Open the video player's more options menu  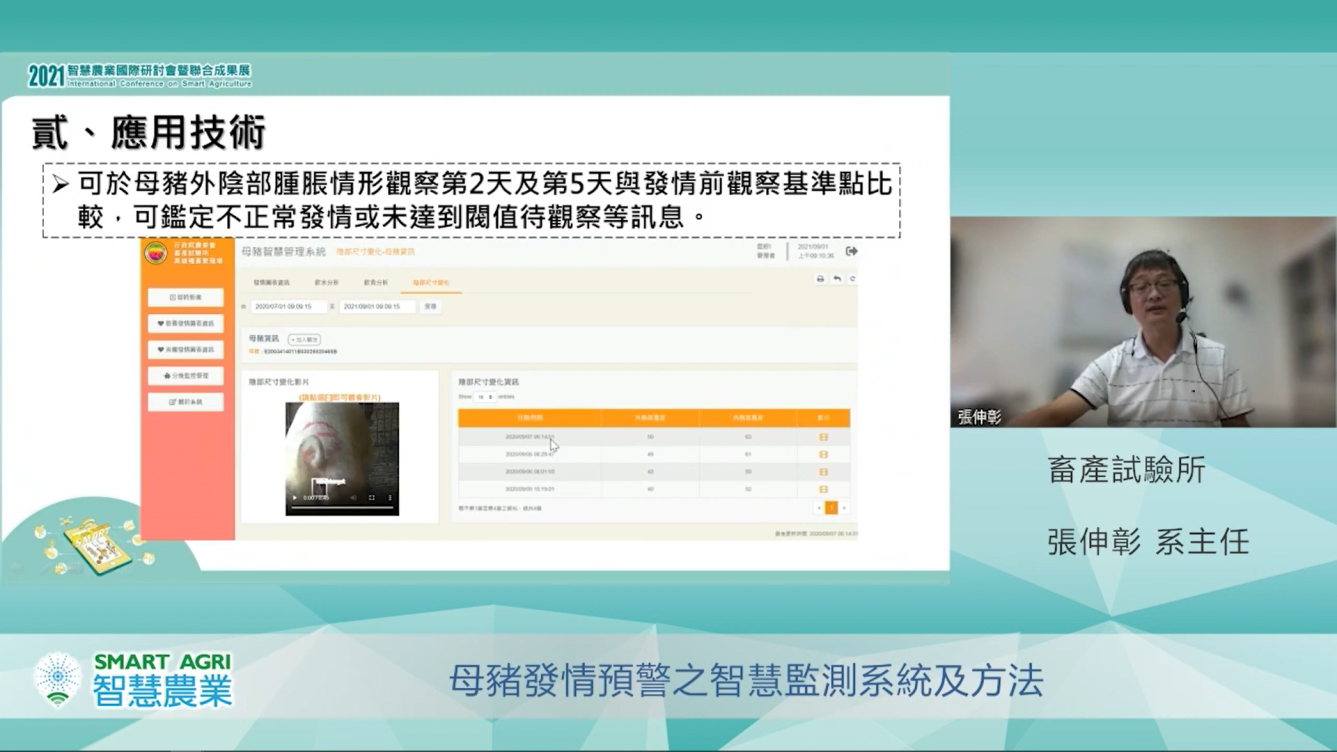[x=390, y=497]
